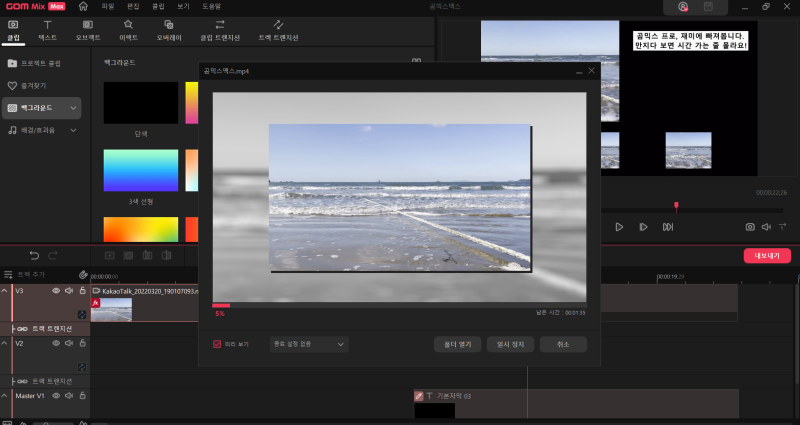800x425 pixels.
Task: Click the save disk icon in title bar
Action: 708,7
